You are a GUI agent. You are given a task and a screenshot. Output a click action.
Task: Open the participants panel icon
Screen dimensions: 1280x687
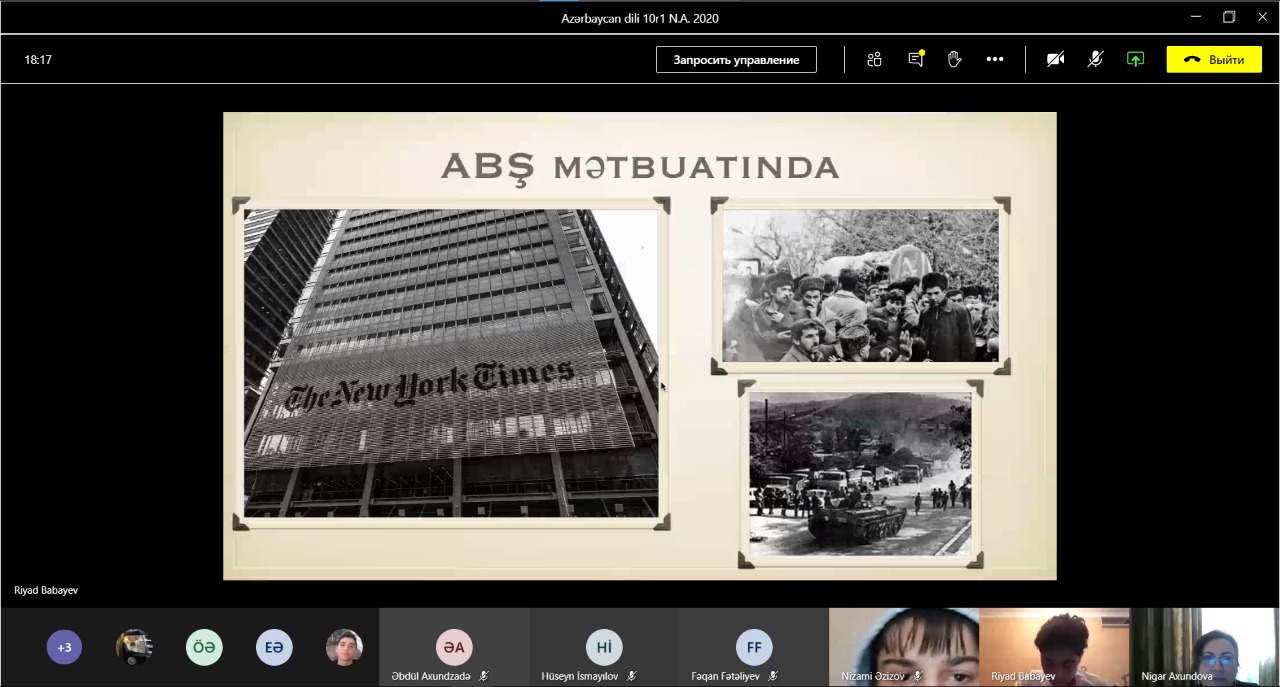click(875, 60)
